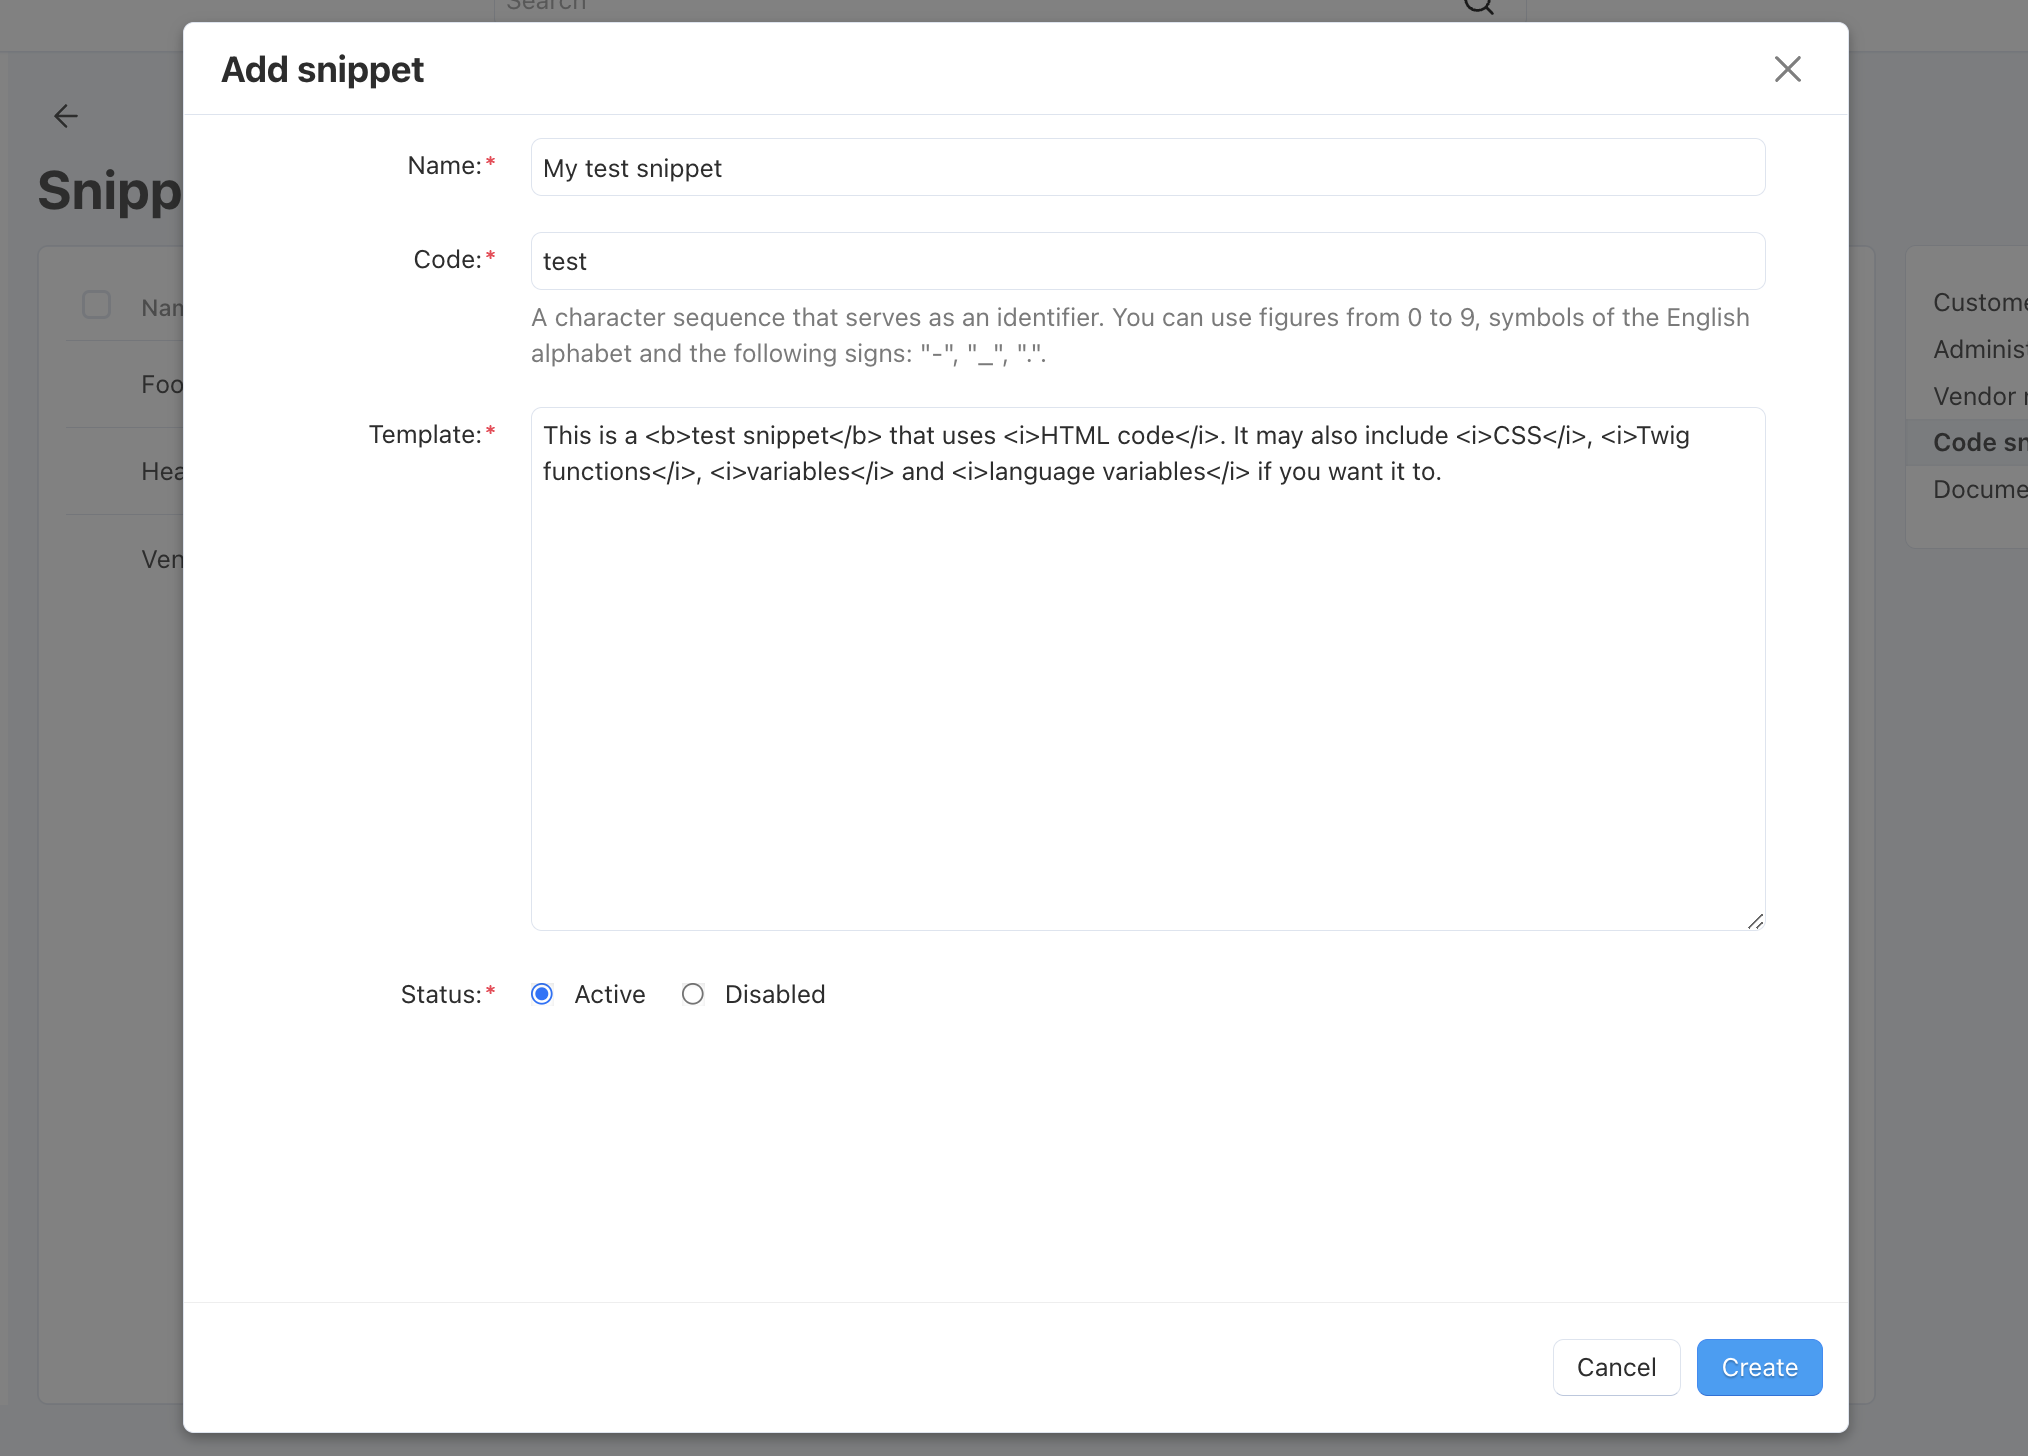Click the back arrow on Snippets page
The height and width of the screenshot is (1456, 2028).
click(66, 116)
